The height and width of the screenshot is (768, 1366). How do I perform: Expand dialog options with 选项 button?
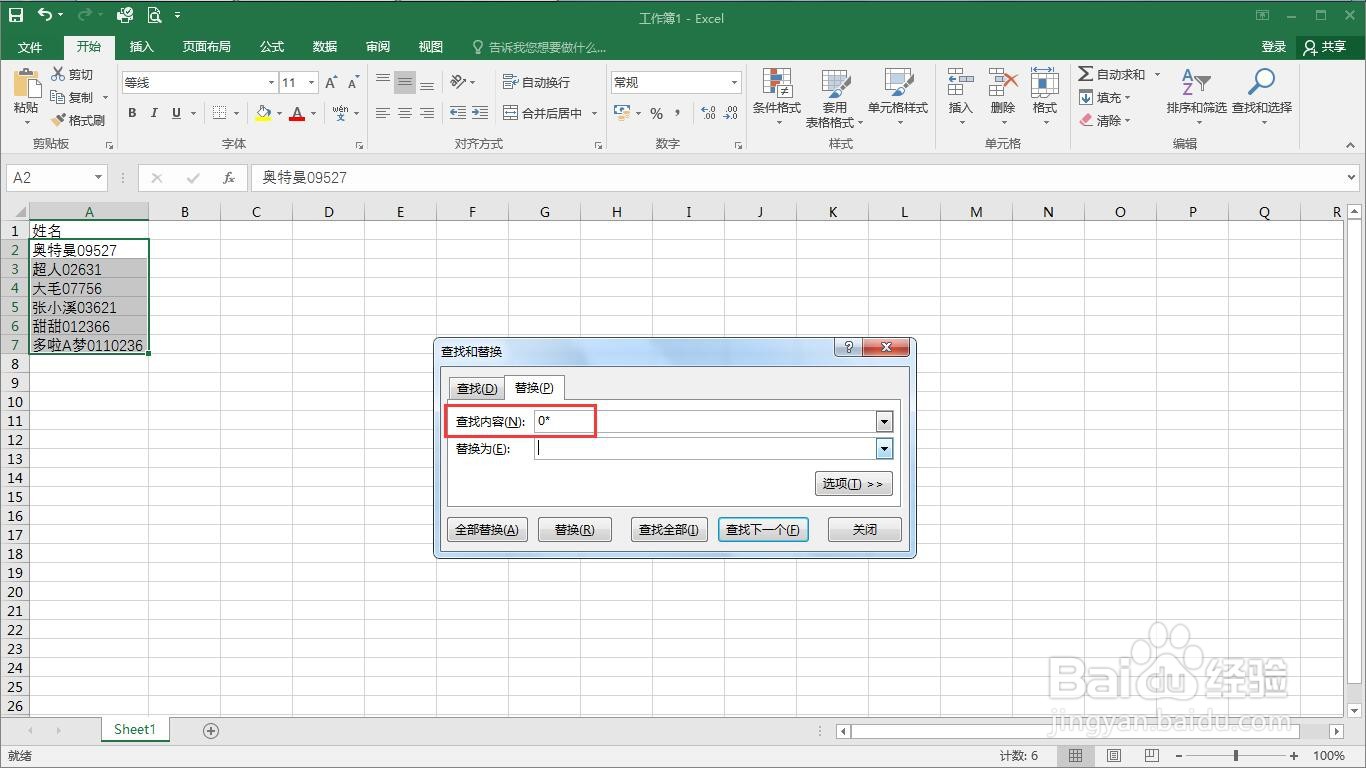click(853, 483)
